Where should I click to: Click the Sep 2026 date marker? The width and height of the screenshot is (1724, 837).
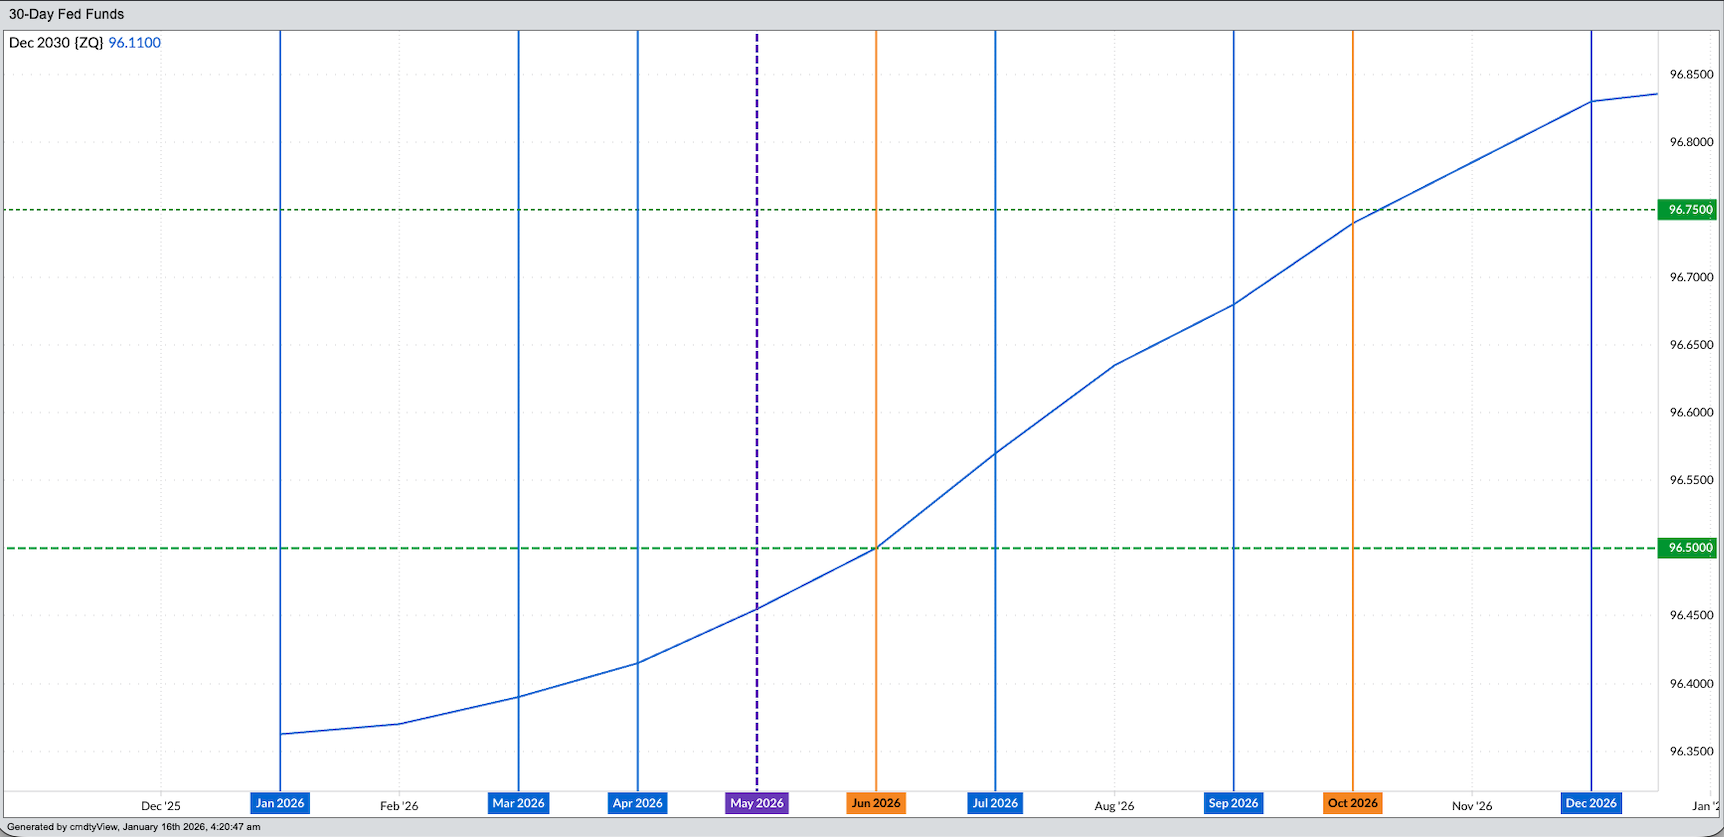tap(1233, 803)
